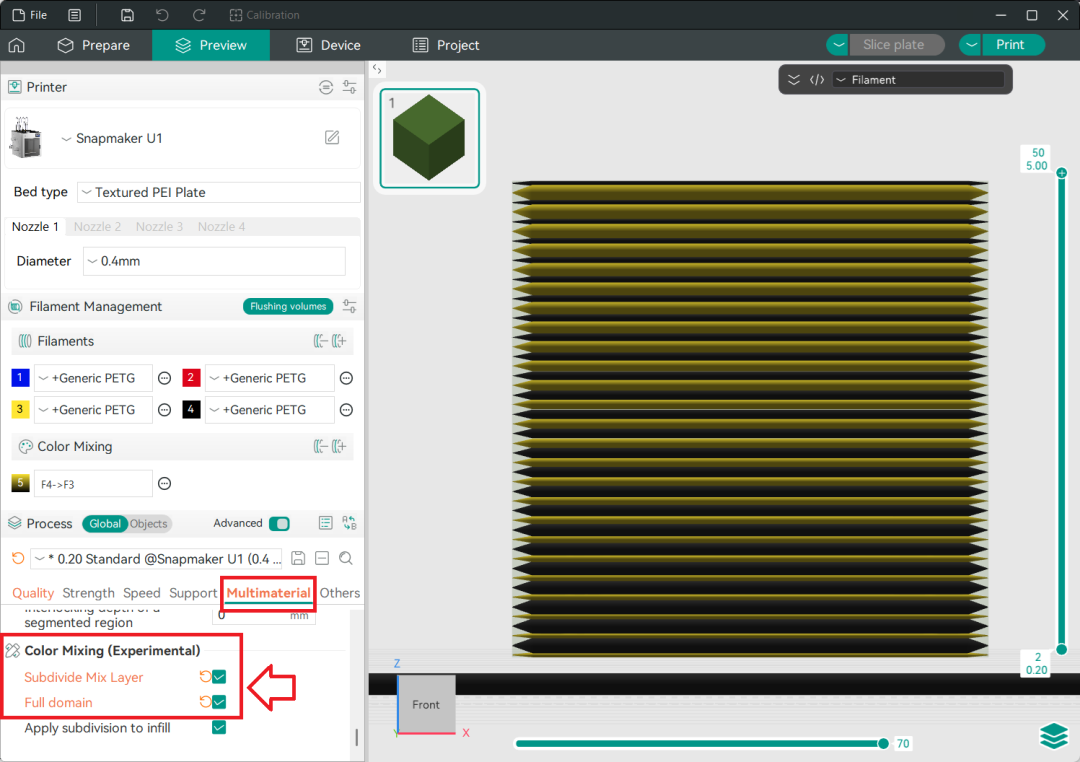This screenshot has height=762, width=1080.
Task: Open filament 2 Generic PETG dropdown
Action: pos(269,378)
